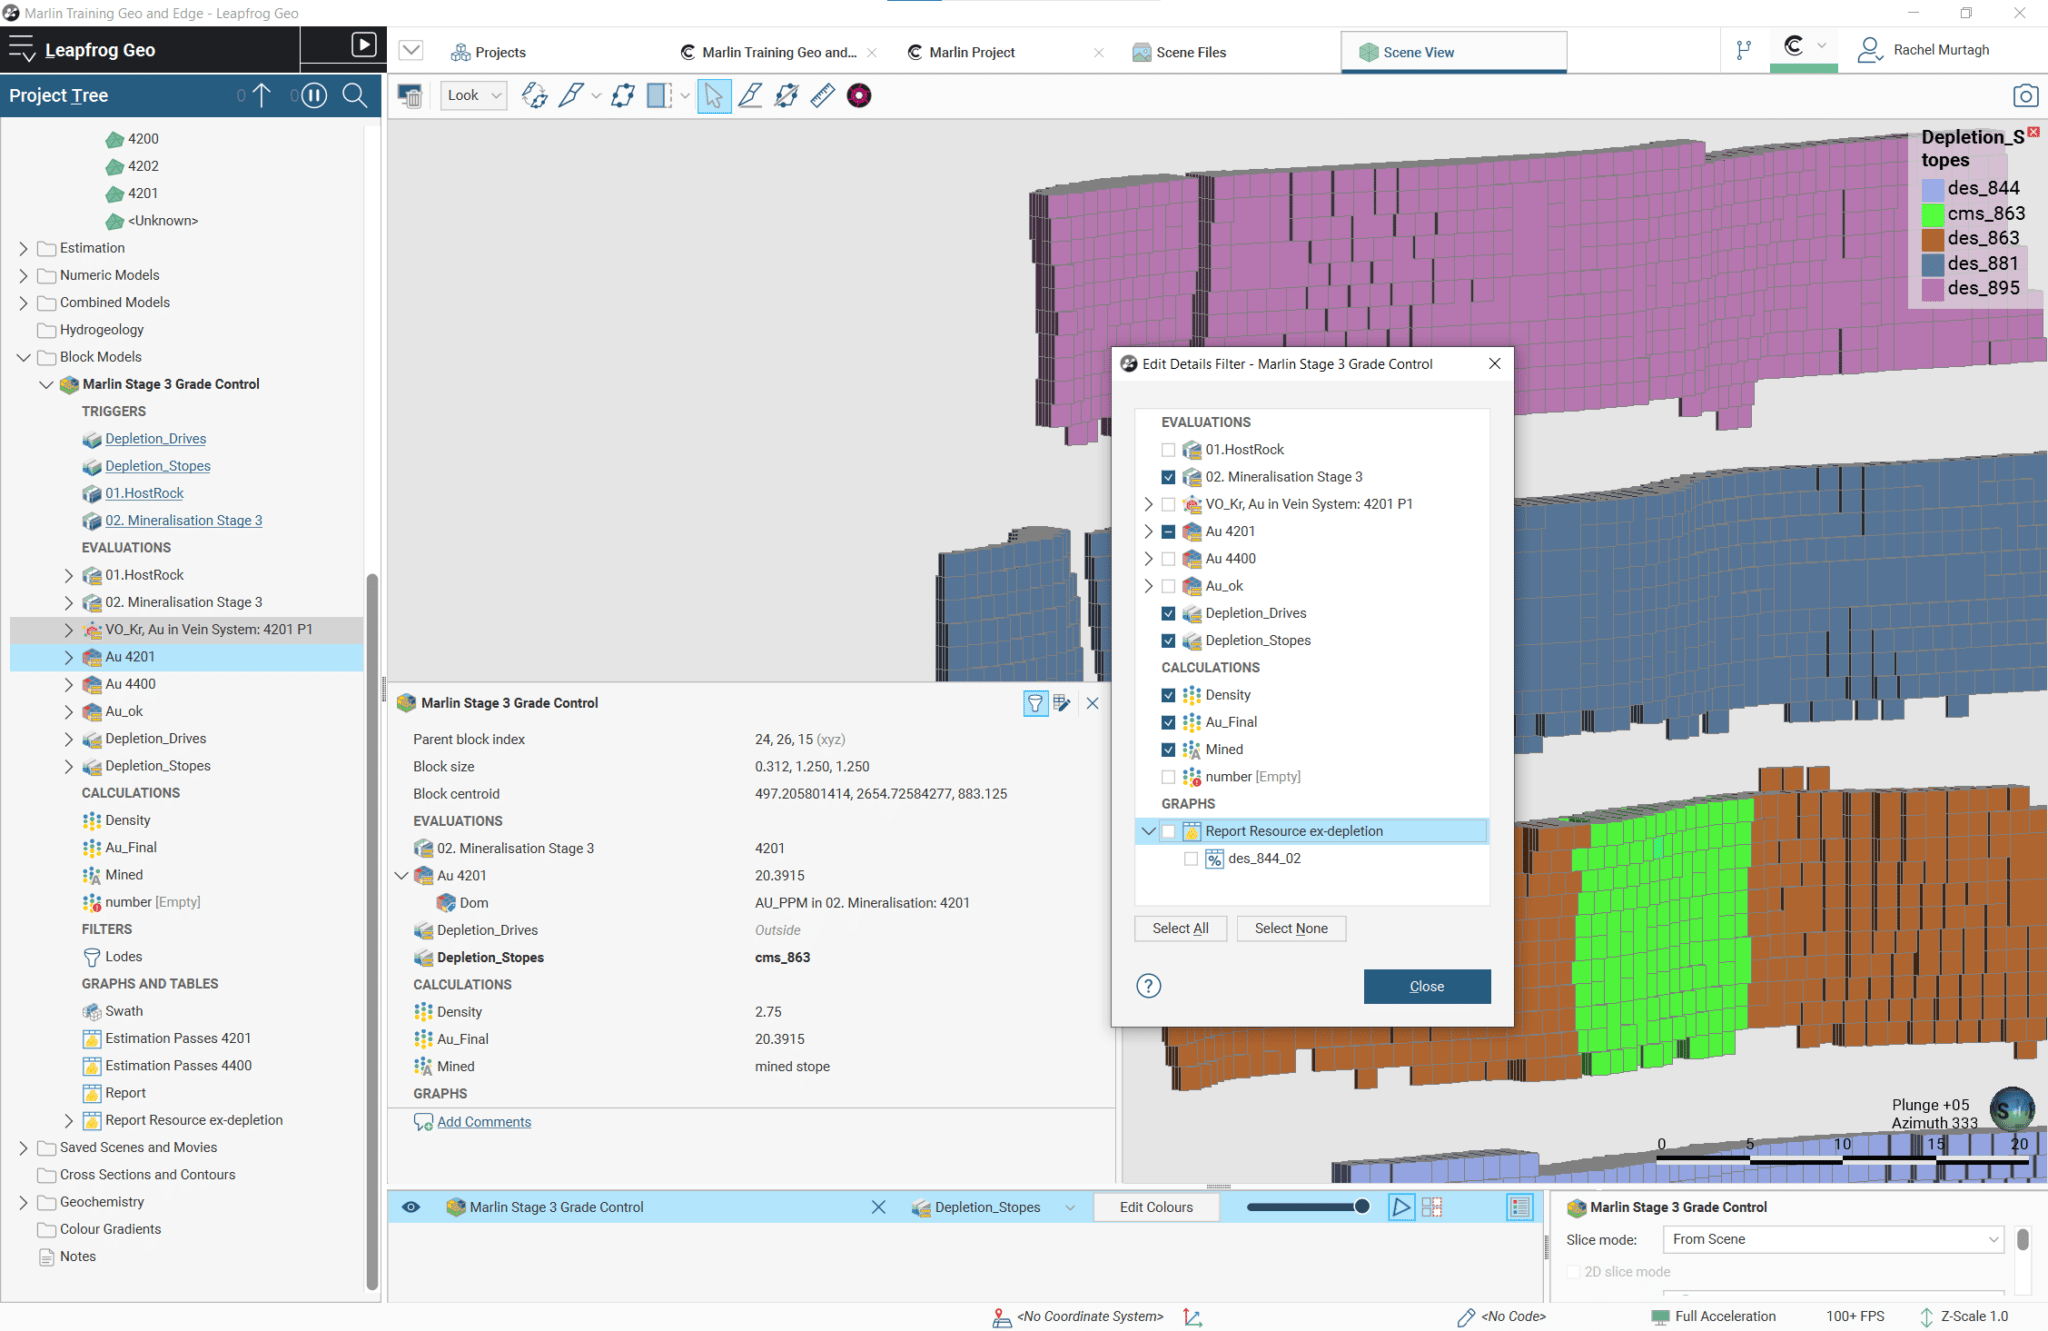Click the clear scene icon in toolbar

click(x=410, y=96)
